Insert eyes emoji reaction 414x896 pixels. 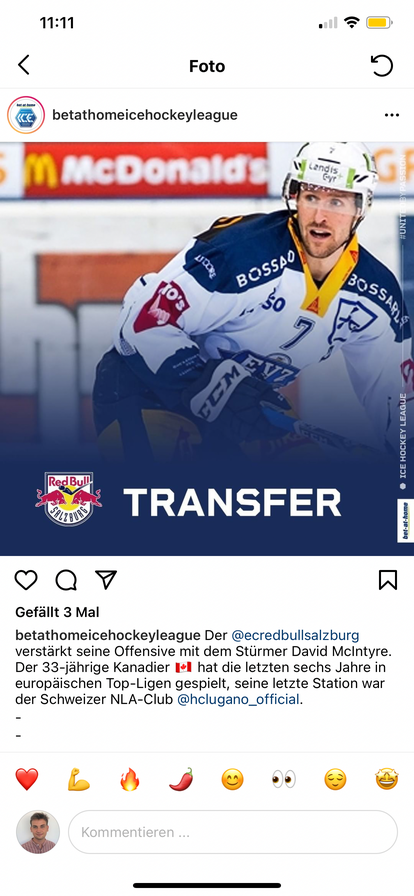[284, 779]
